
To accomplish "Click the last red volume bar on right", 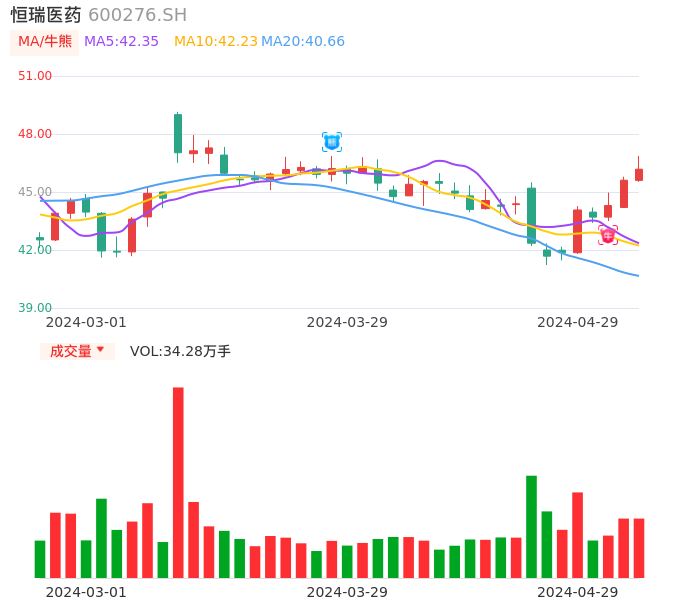I will pyautogui.click(x=639, y=548).
